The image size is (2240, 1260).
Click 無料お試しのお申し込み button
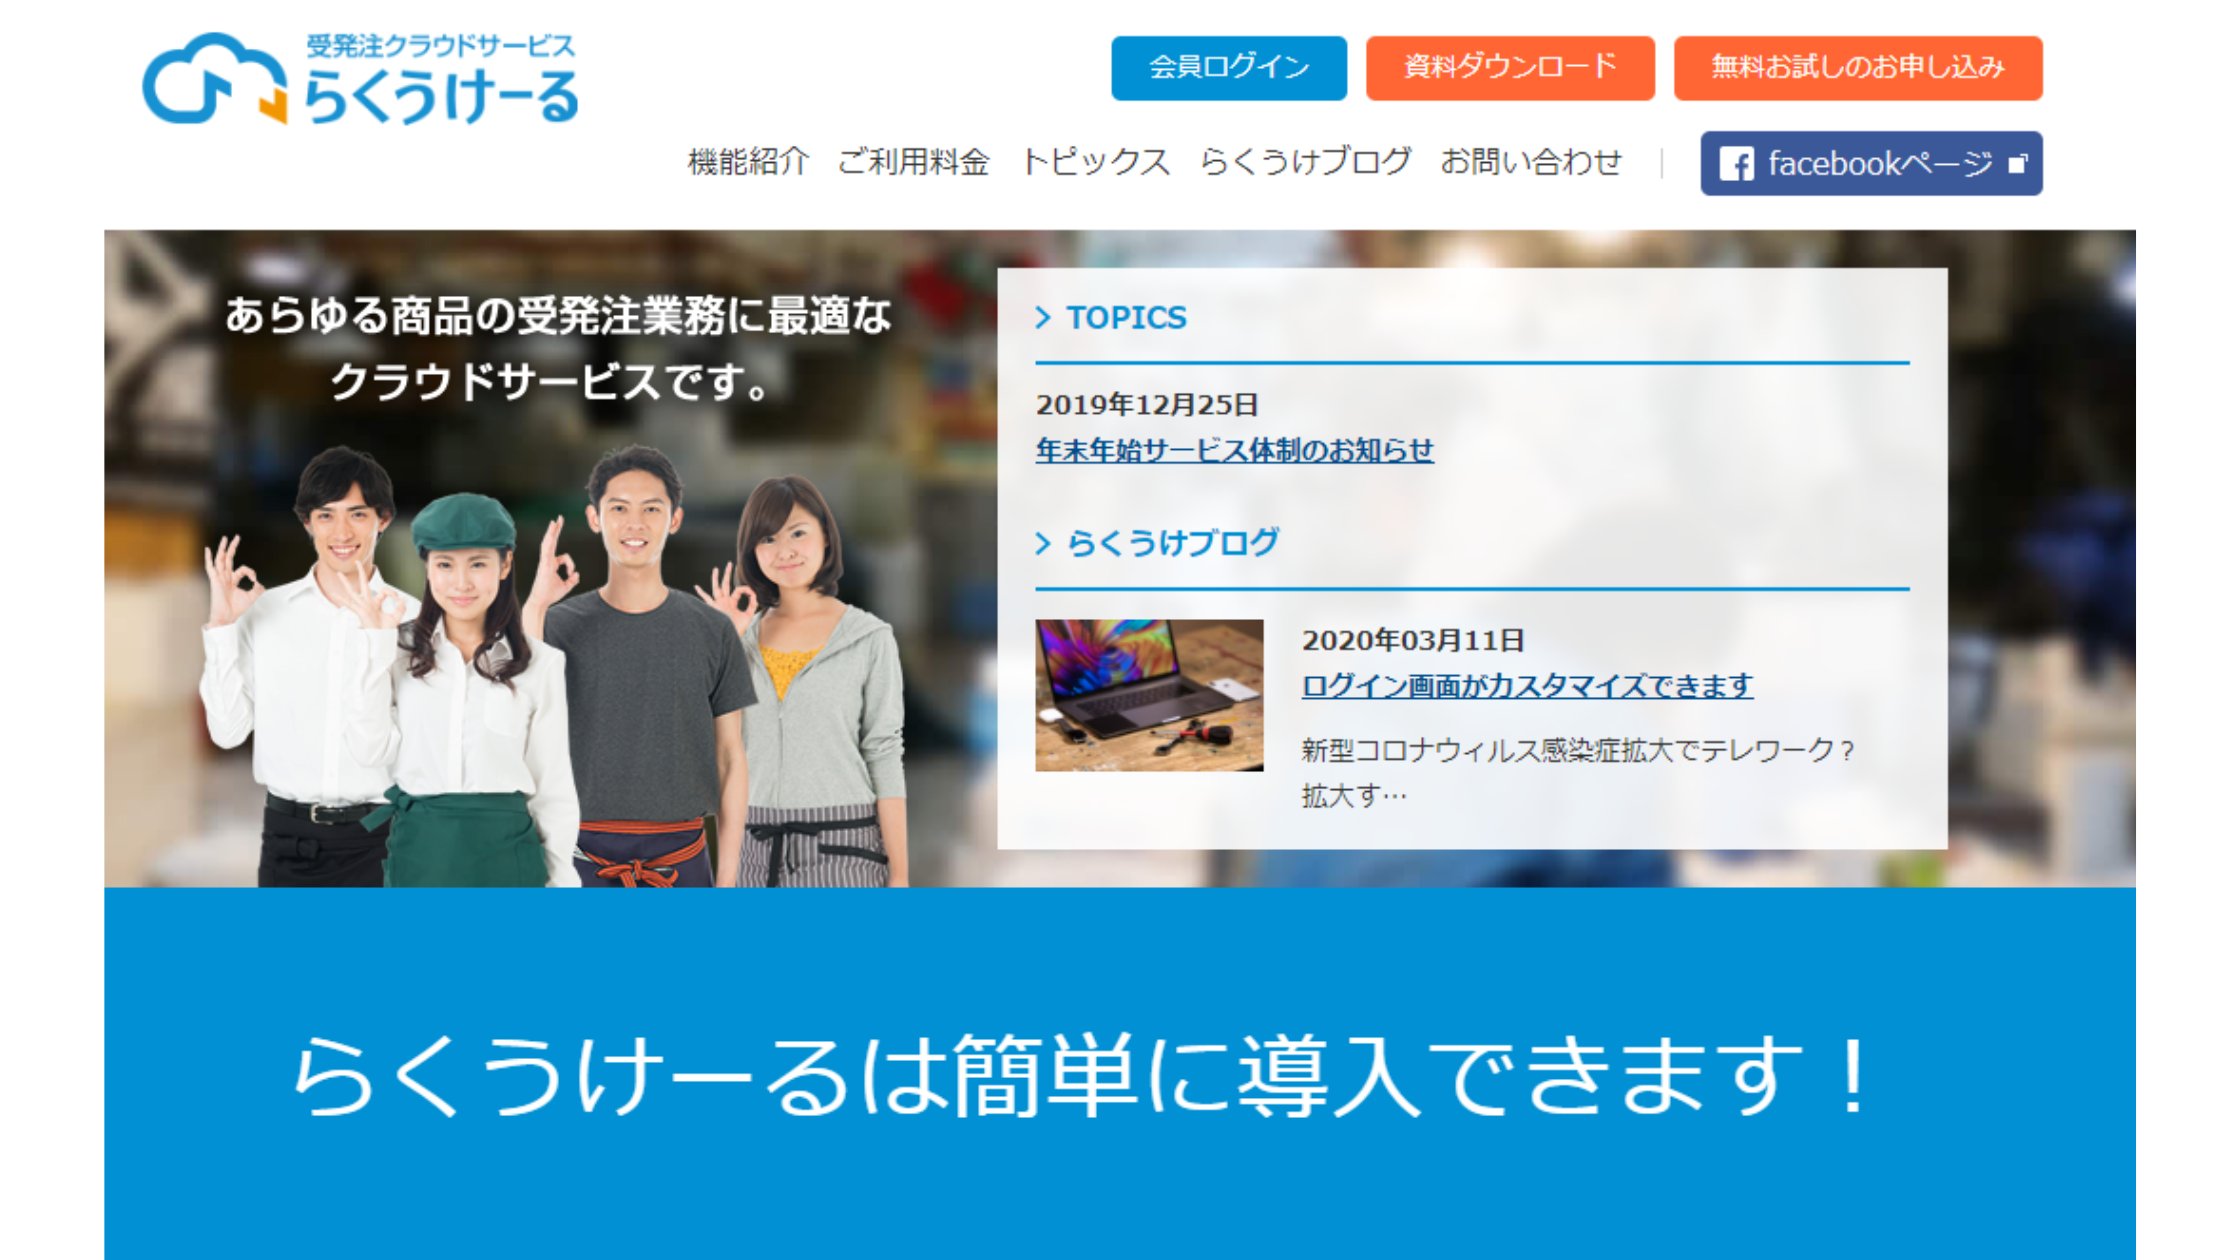(x=1858, y=68)
